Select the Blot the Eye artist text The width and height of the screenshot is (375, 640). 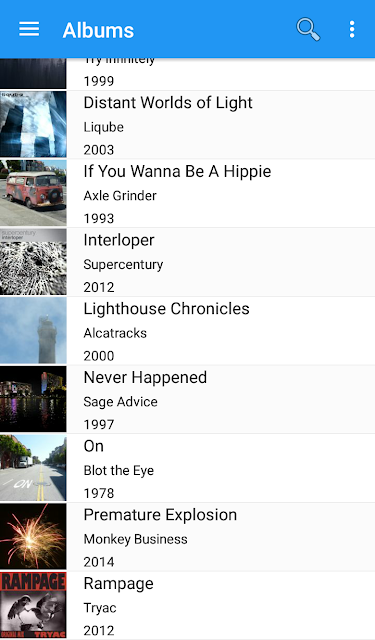119,470
